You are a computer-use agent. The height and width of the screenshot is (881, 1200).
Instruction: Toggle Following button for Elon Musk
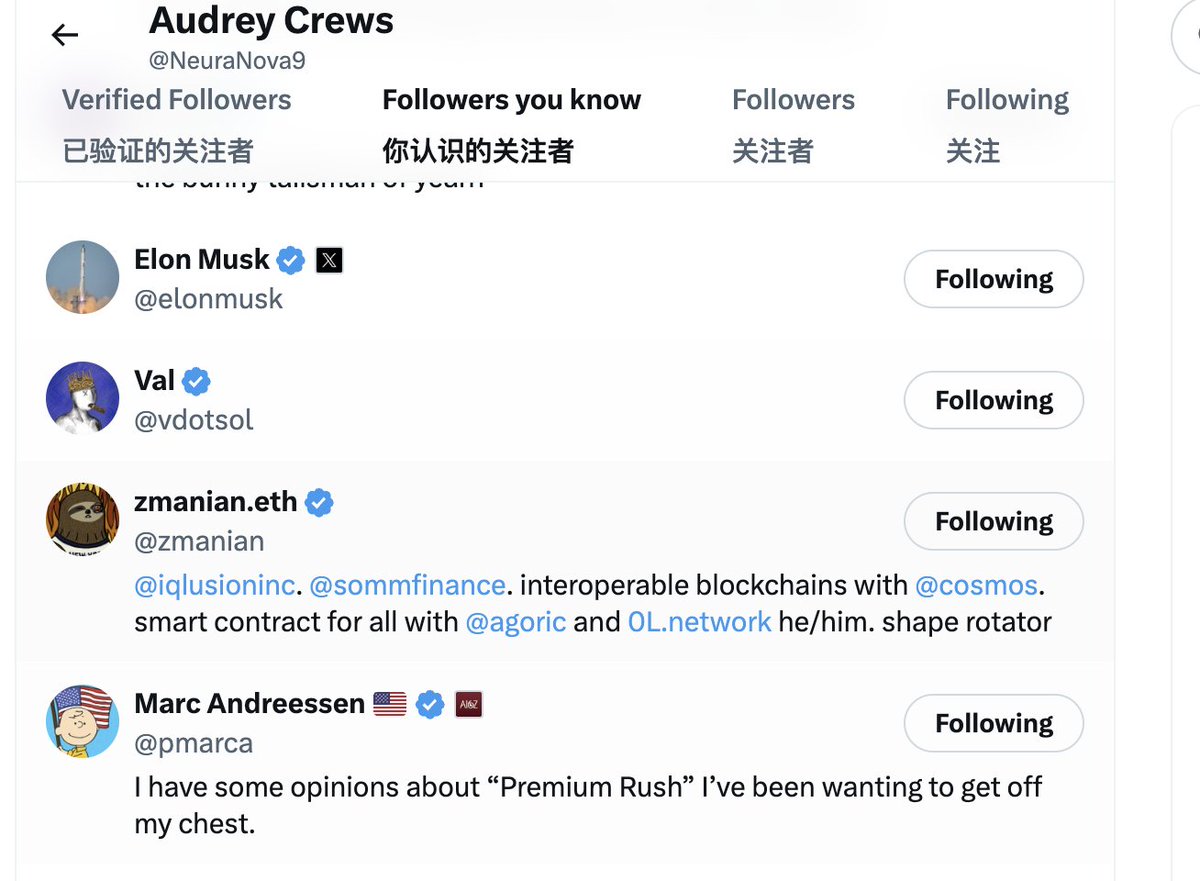(x=994, y=279)
